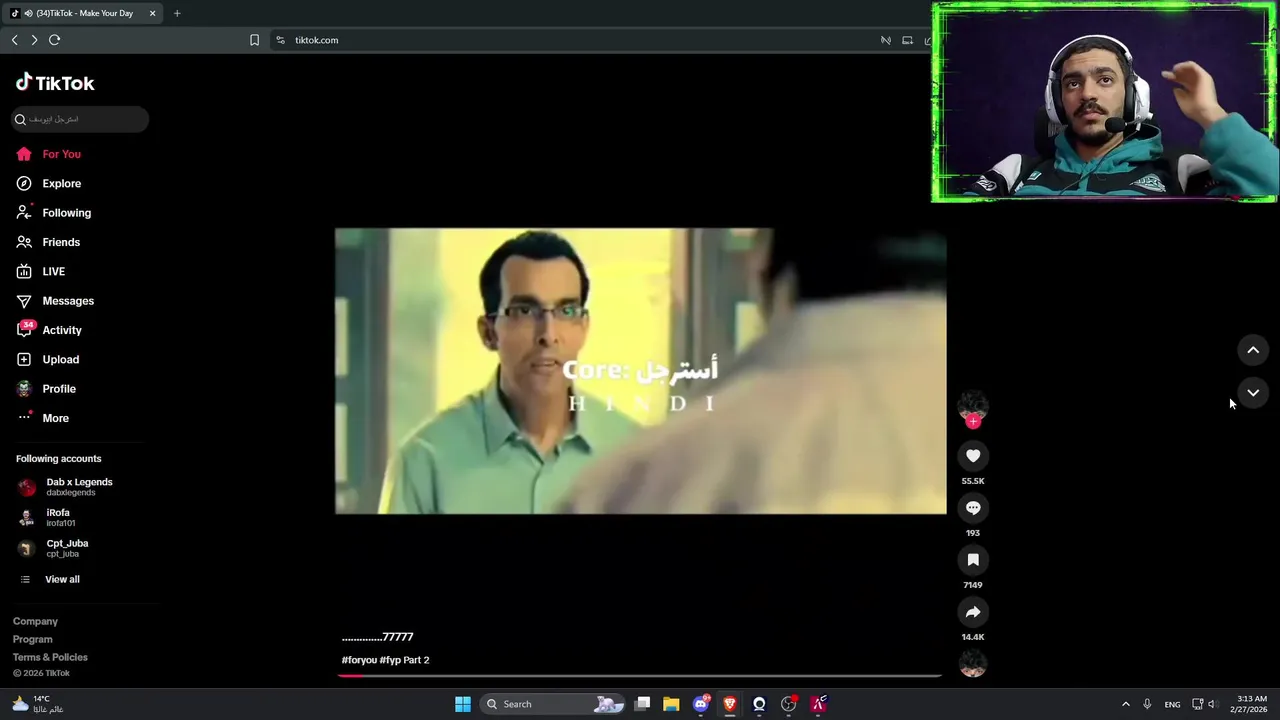This screenshot has width=1280, height=720.
Task: Click the taskbar Search box
Action: click(x=553, y=704)
